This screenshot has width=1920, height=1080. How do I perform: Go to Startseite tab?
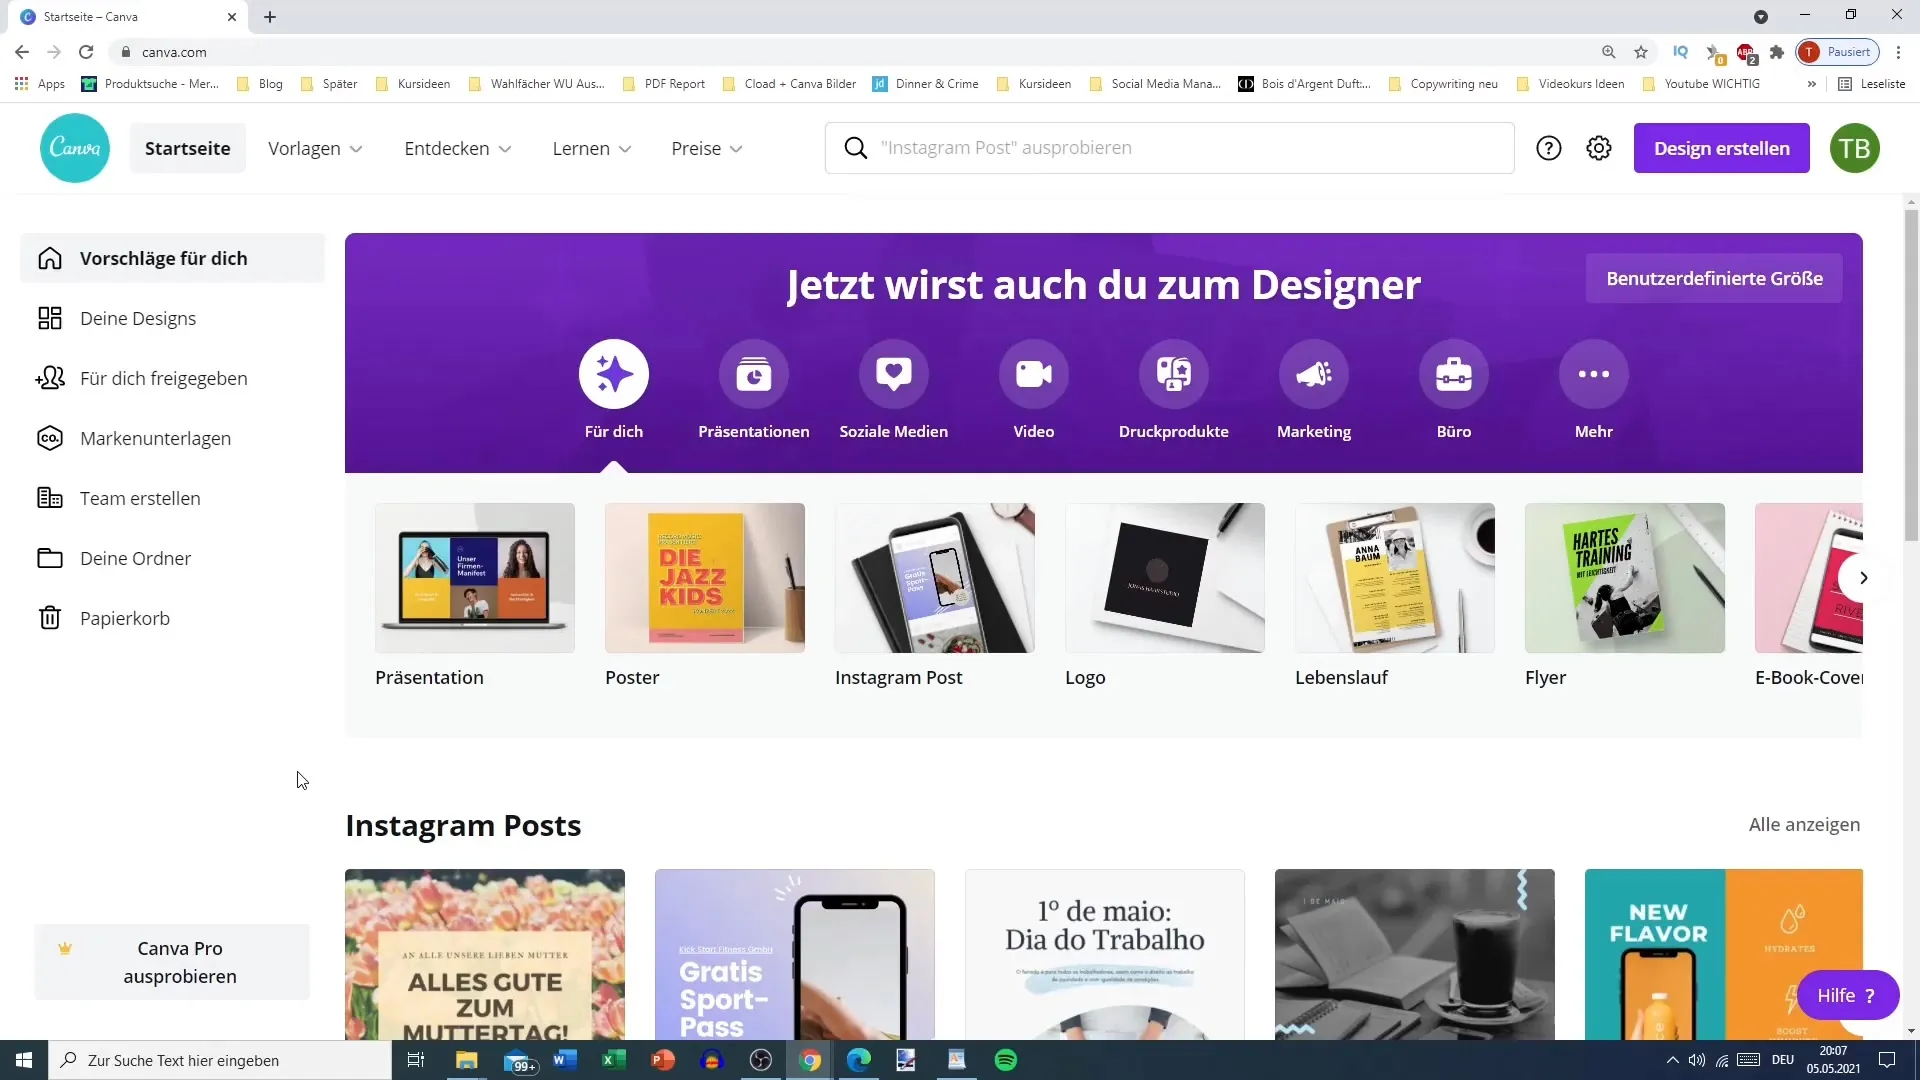(x=188, y=148)
